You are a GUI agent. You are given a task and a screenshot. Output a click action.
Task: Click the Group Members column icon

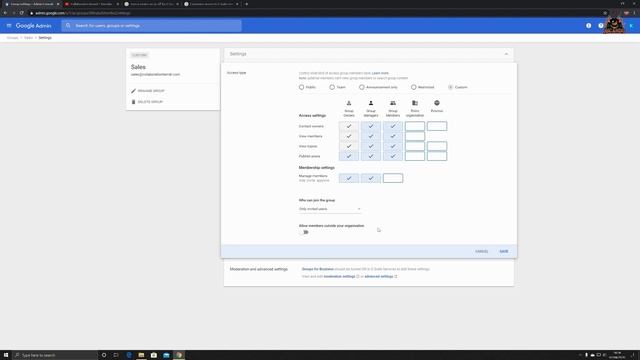(x=393, y=103)
